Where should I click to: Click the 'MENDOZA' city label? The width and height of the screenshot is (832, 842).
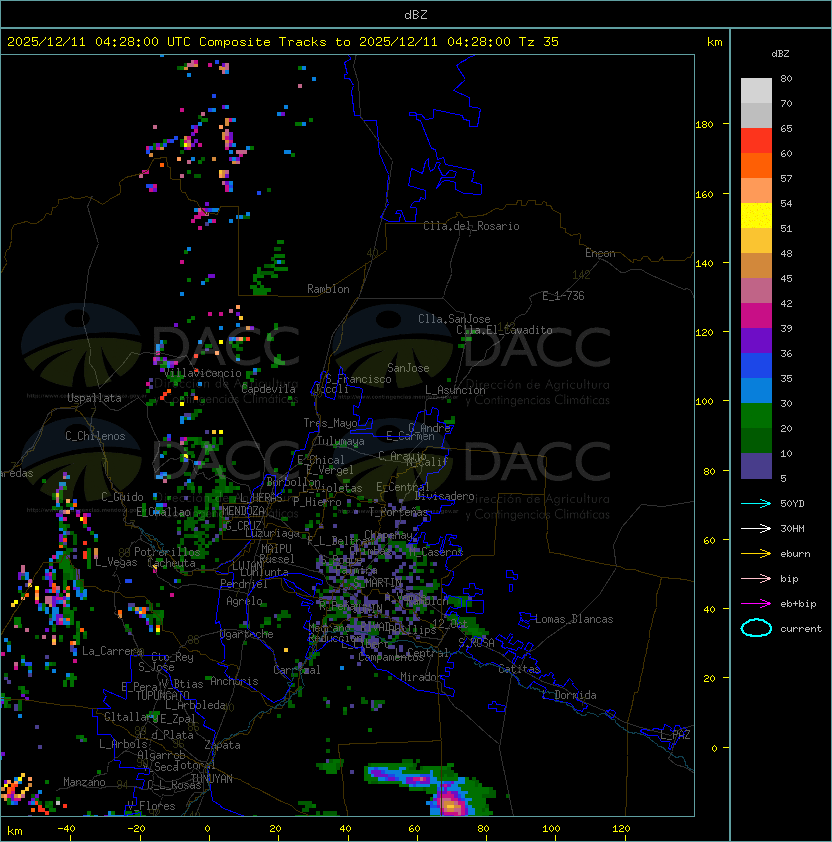tap(243, 511)
